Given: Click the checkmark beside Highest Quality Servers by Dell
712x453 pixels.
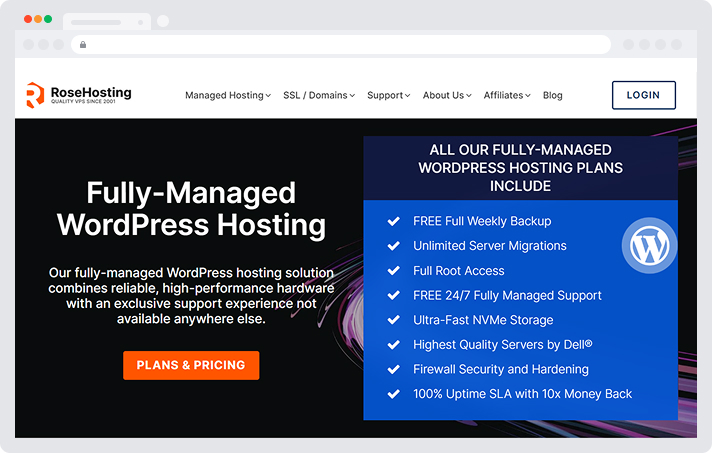Looking at the screenshot, I should coord(393,345).
